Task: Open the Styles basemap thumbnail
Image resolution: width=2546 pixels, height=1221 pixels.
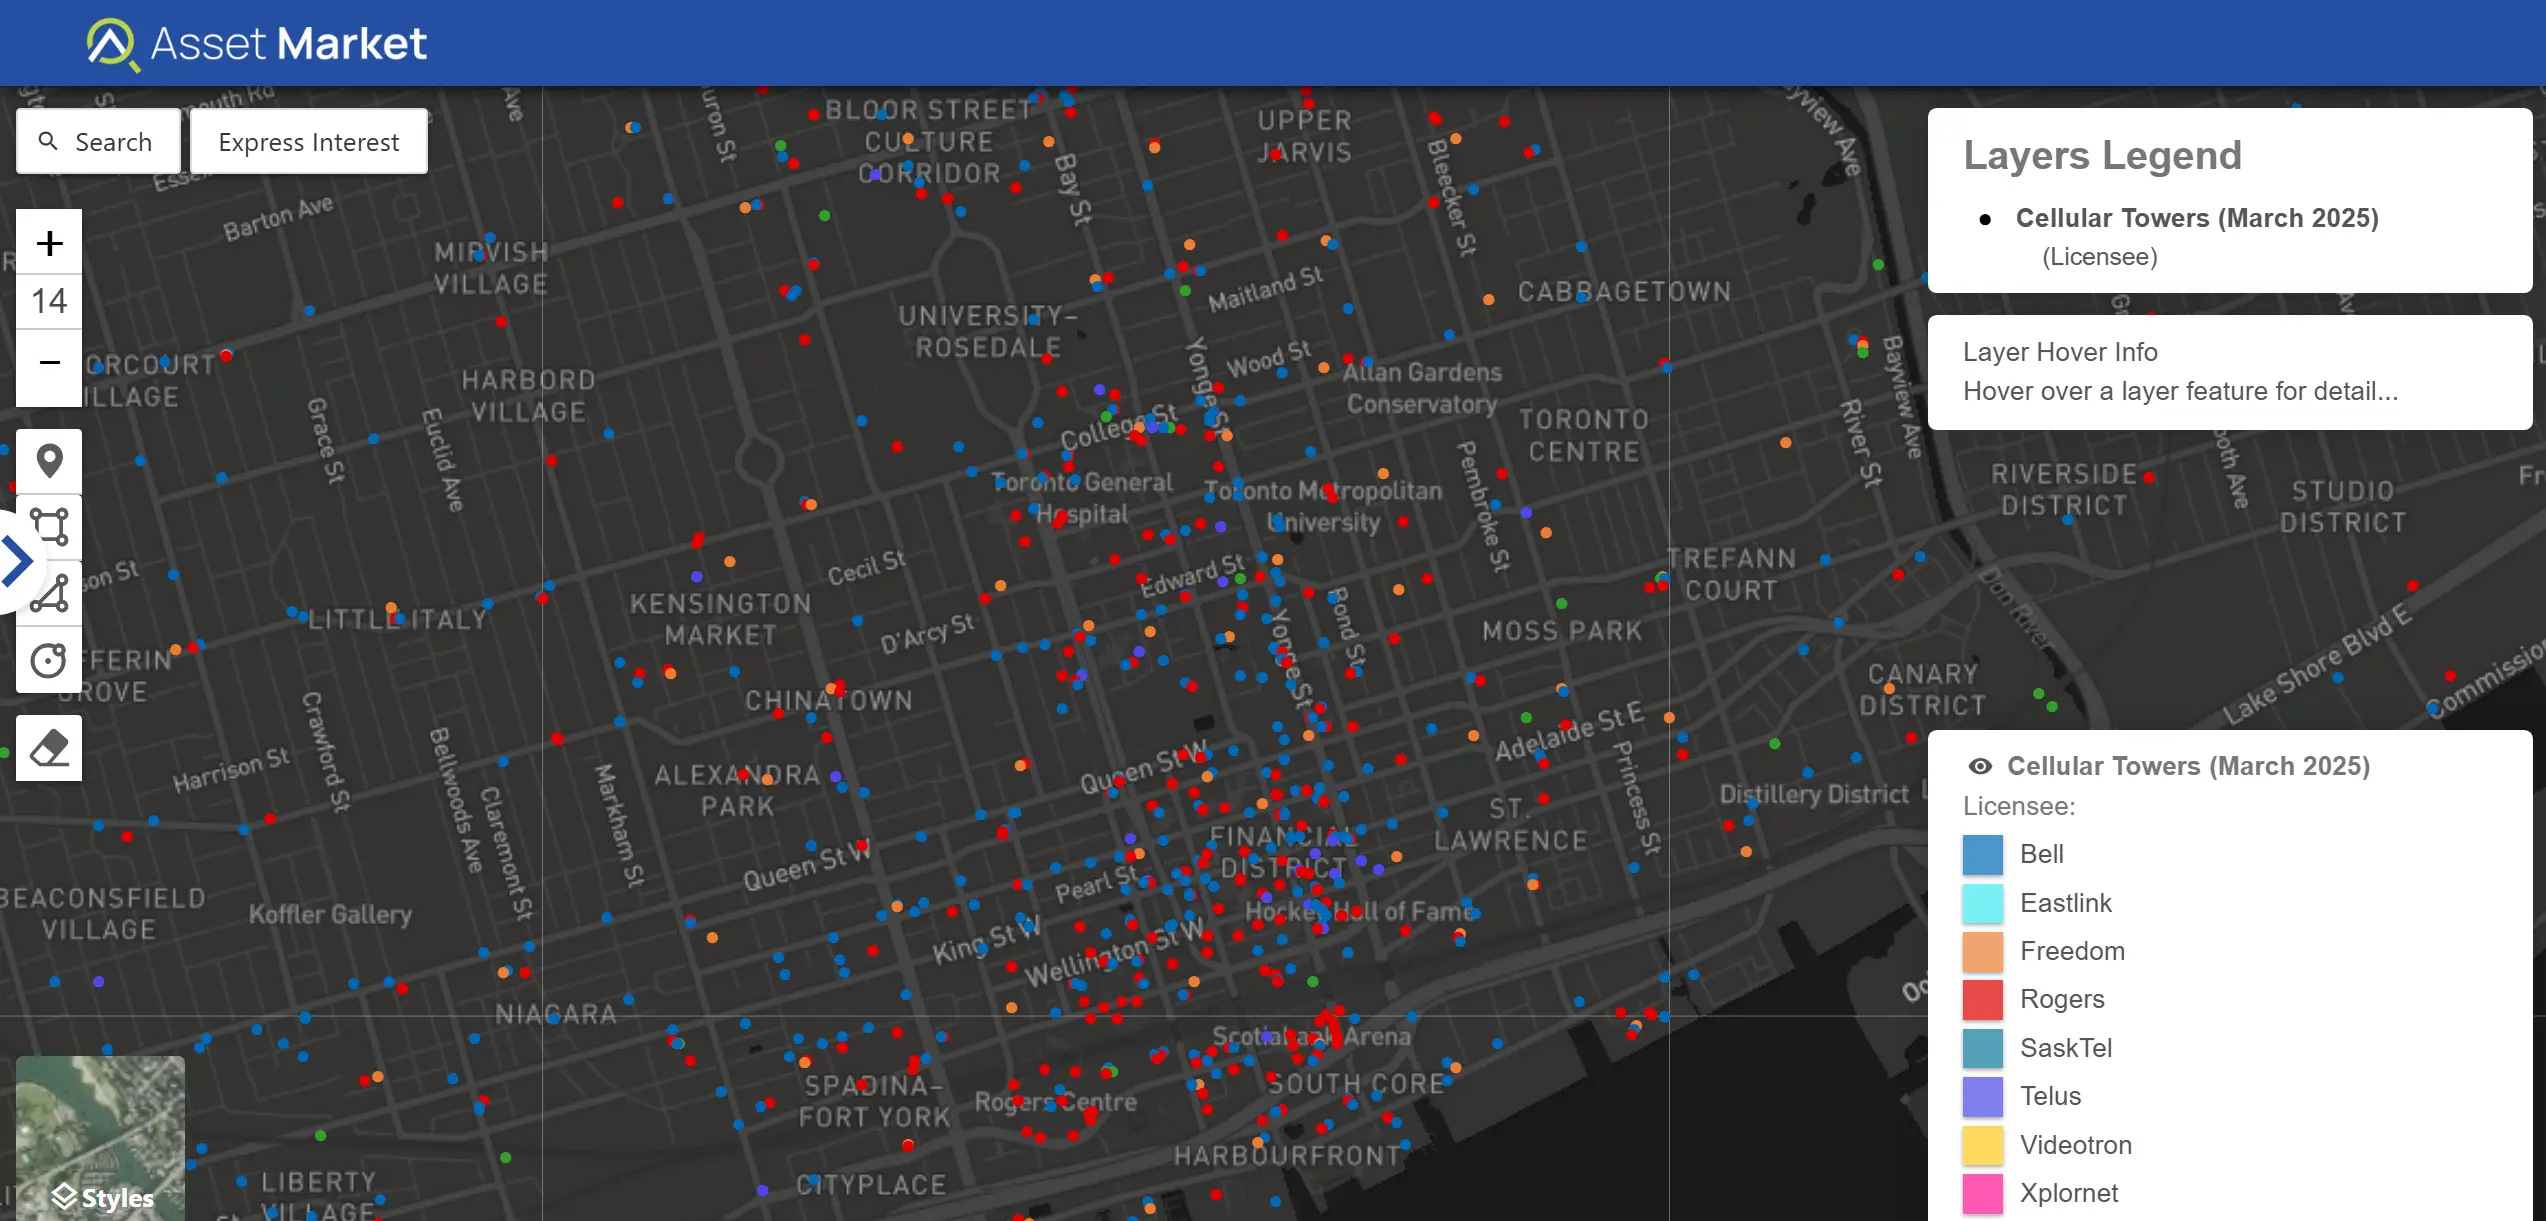Action: tap(101, 1138)
